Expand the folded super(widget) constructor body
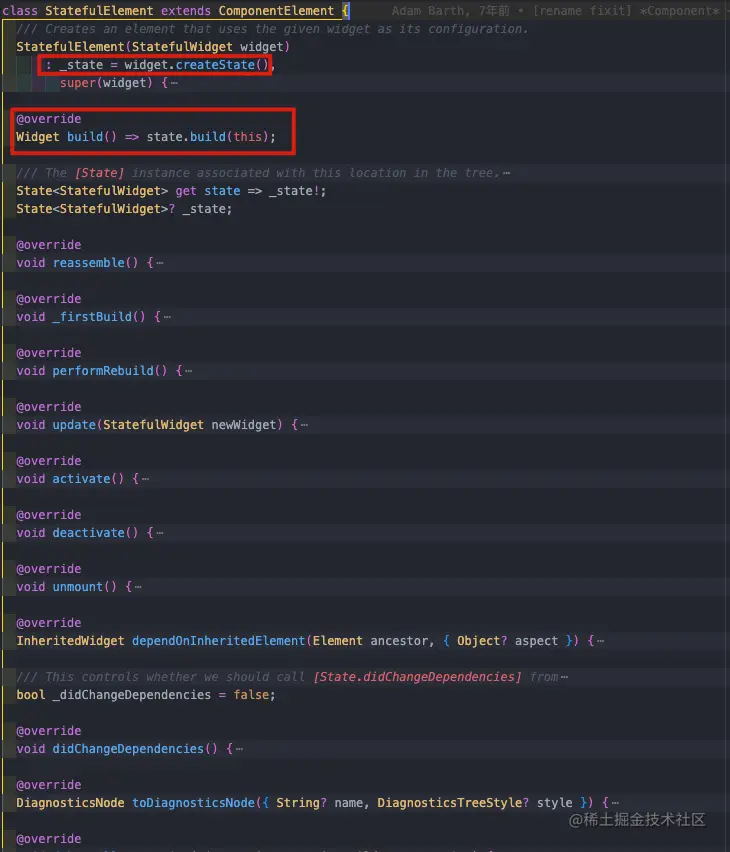Screen dimensions: 730x852 pos(174,83)
